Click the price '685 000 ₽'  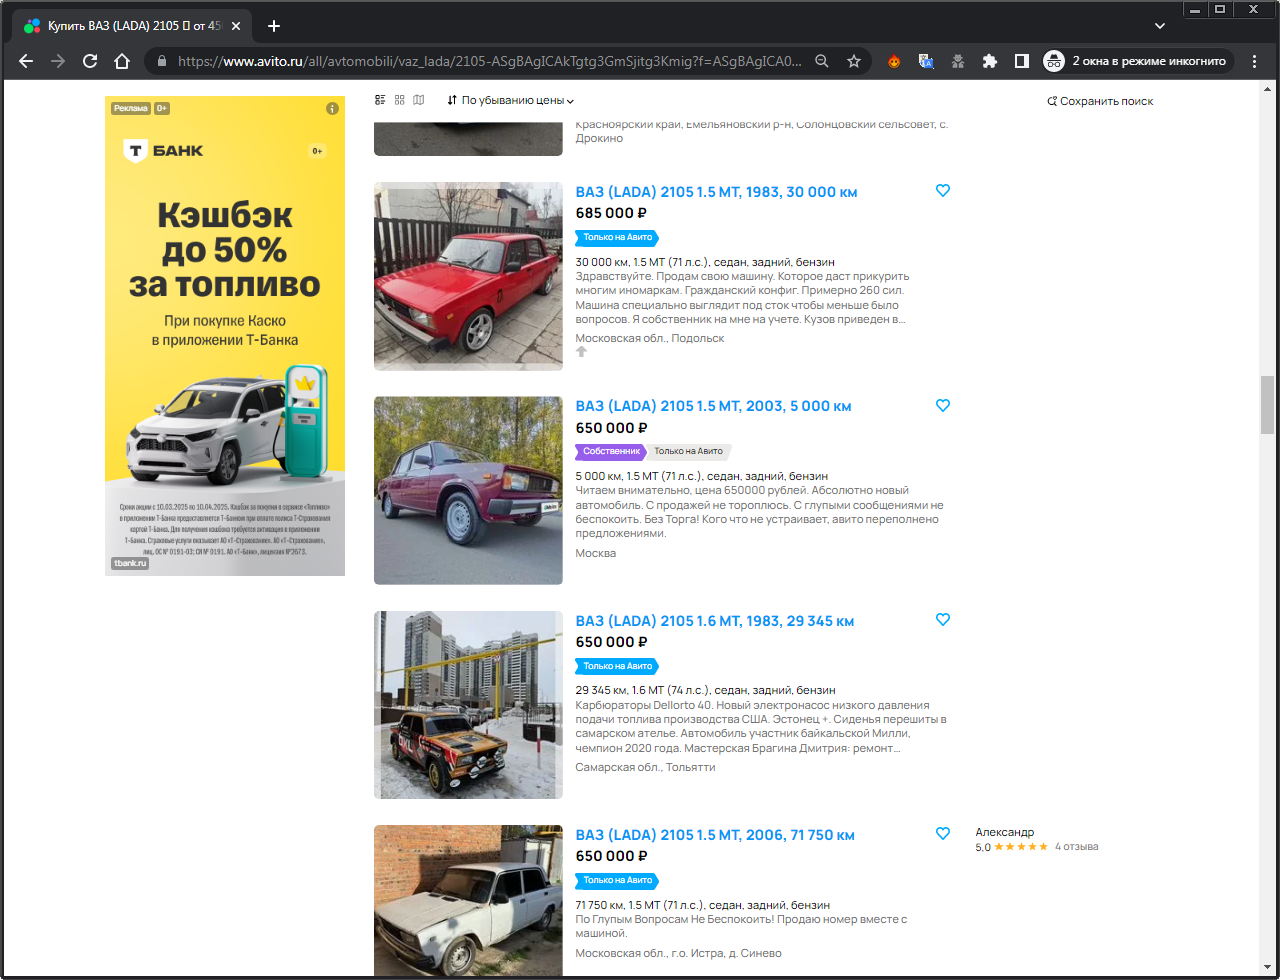click(611, 213)
